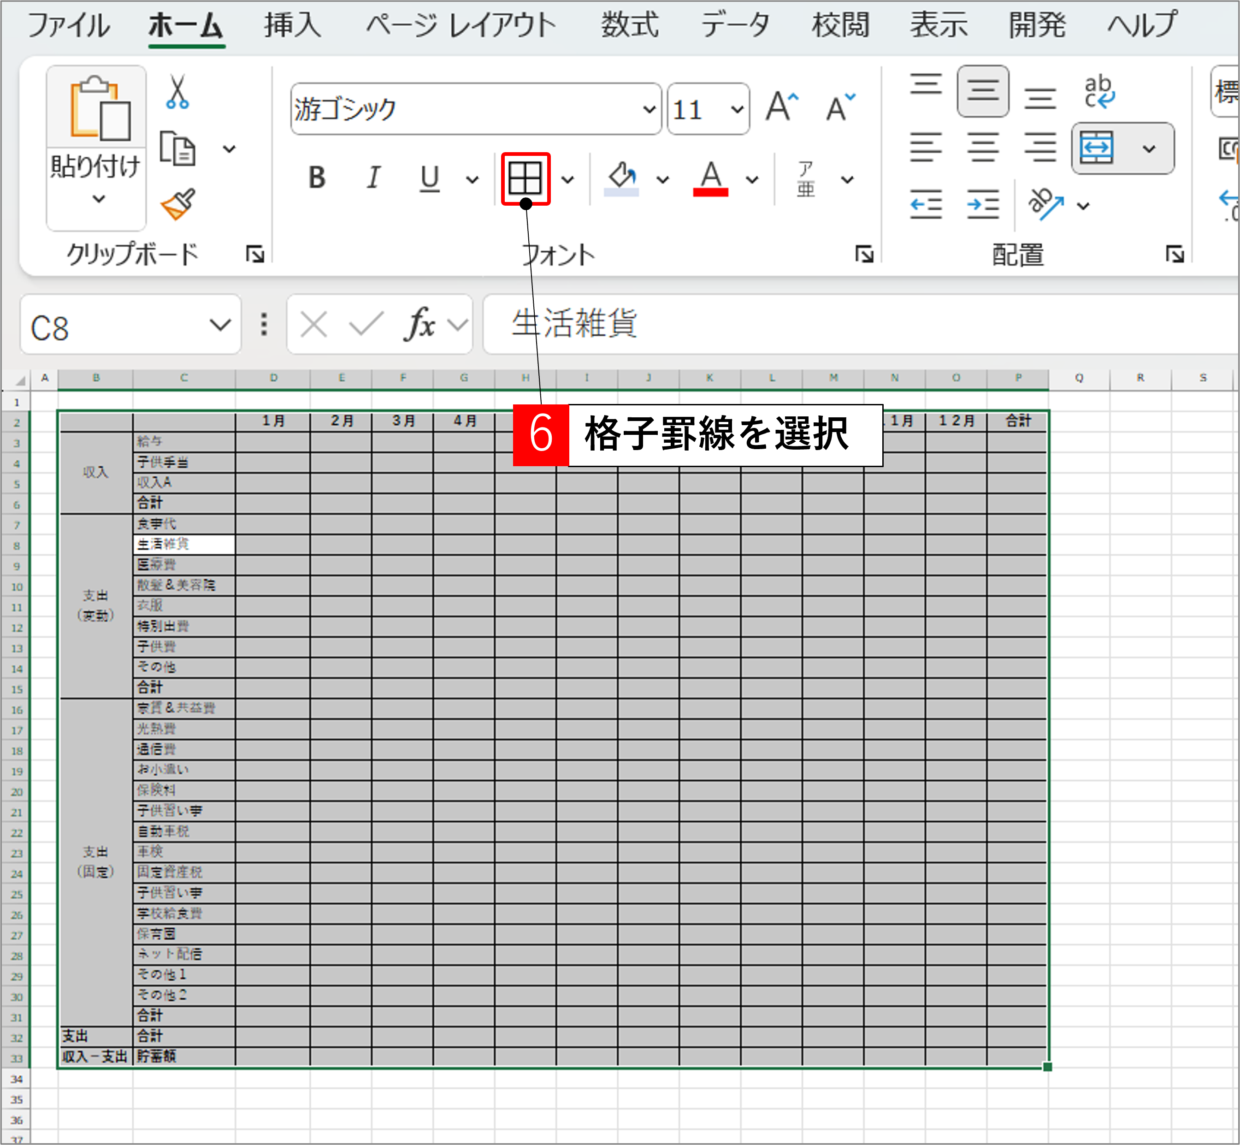1240x1145 pixels.
Task: Click the wrap text icon
Action: click(x=1099, y=92)
